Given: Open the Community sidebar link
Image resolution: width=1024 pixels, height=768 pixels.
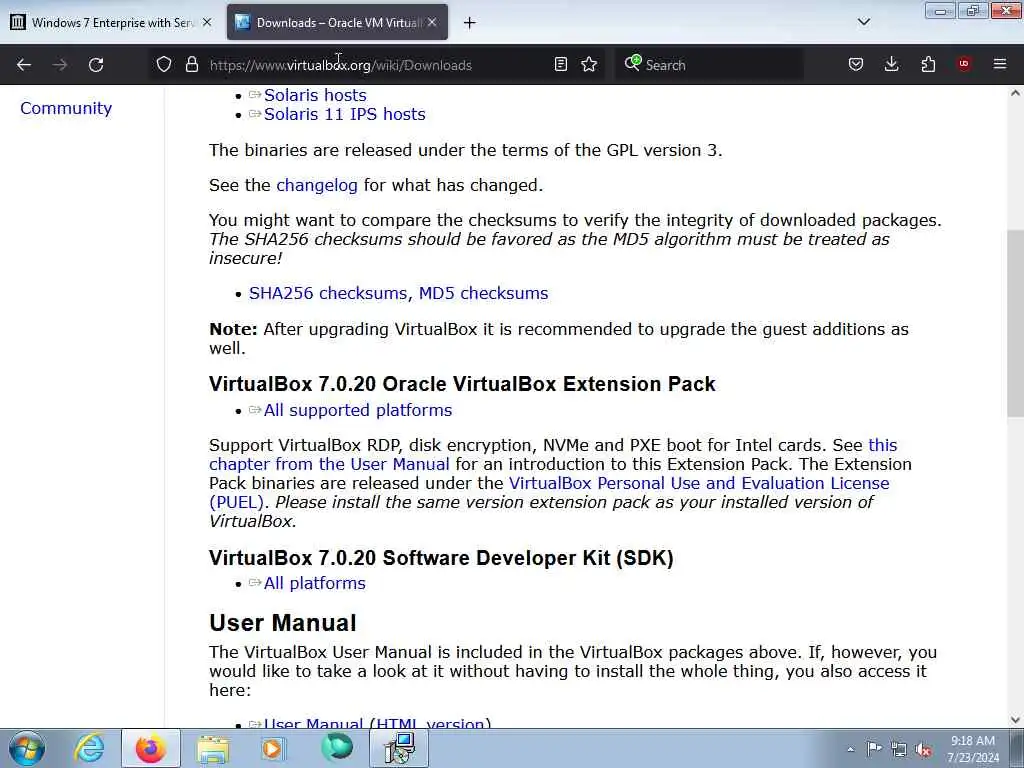Looking at the screenshot, I should click(x=66, y=108).
